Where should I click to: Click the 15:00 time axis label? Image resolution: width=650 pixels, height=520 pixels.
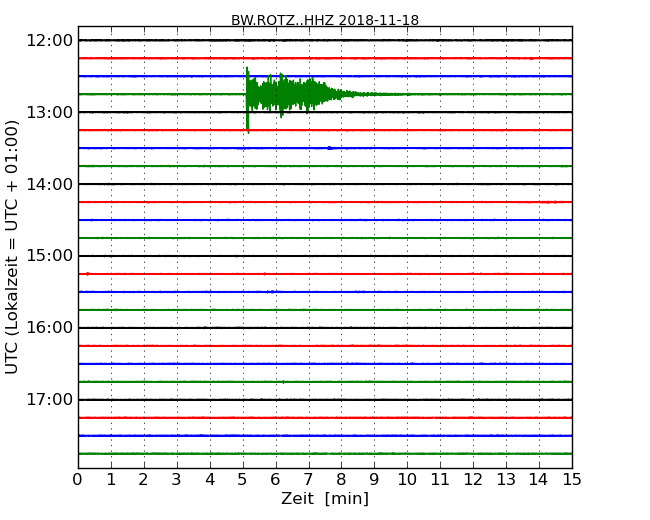(x=49, y=256)
